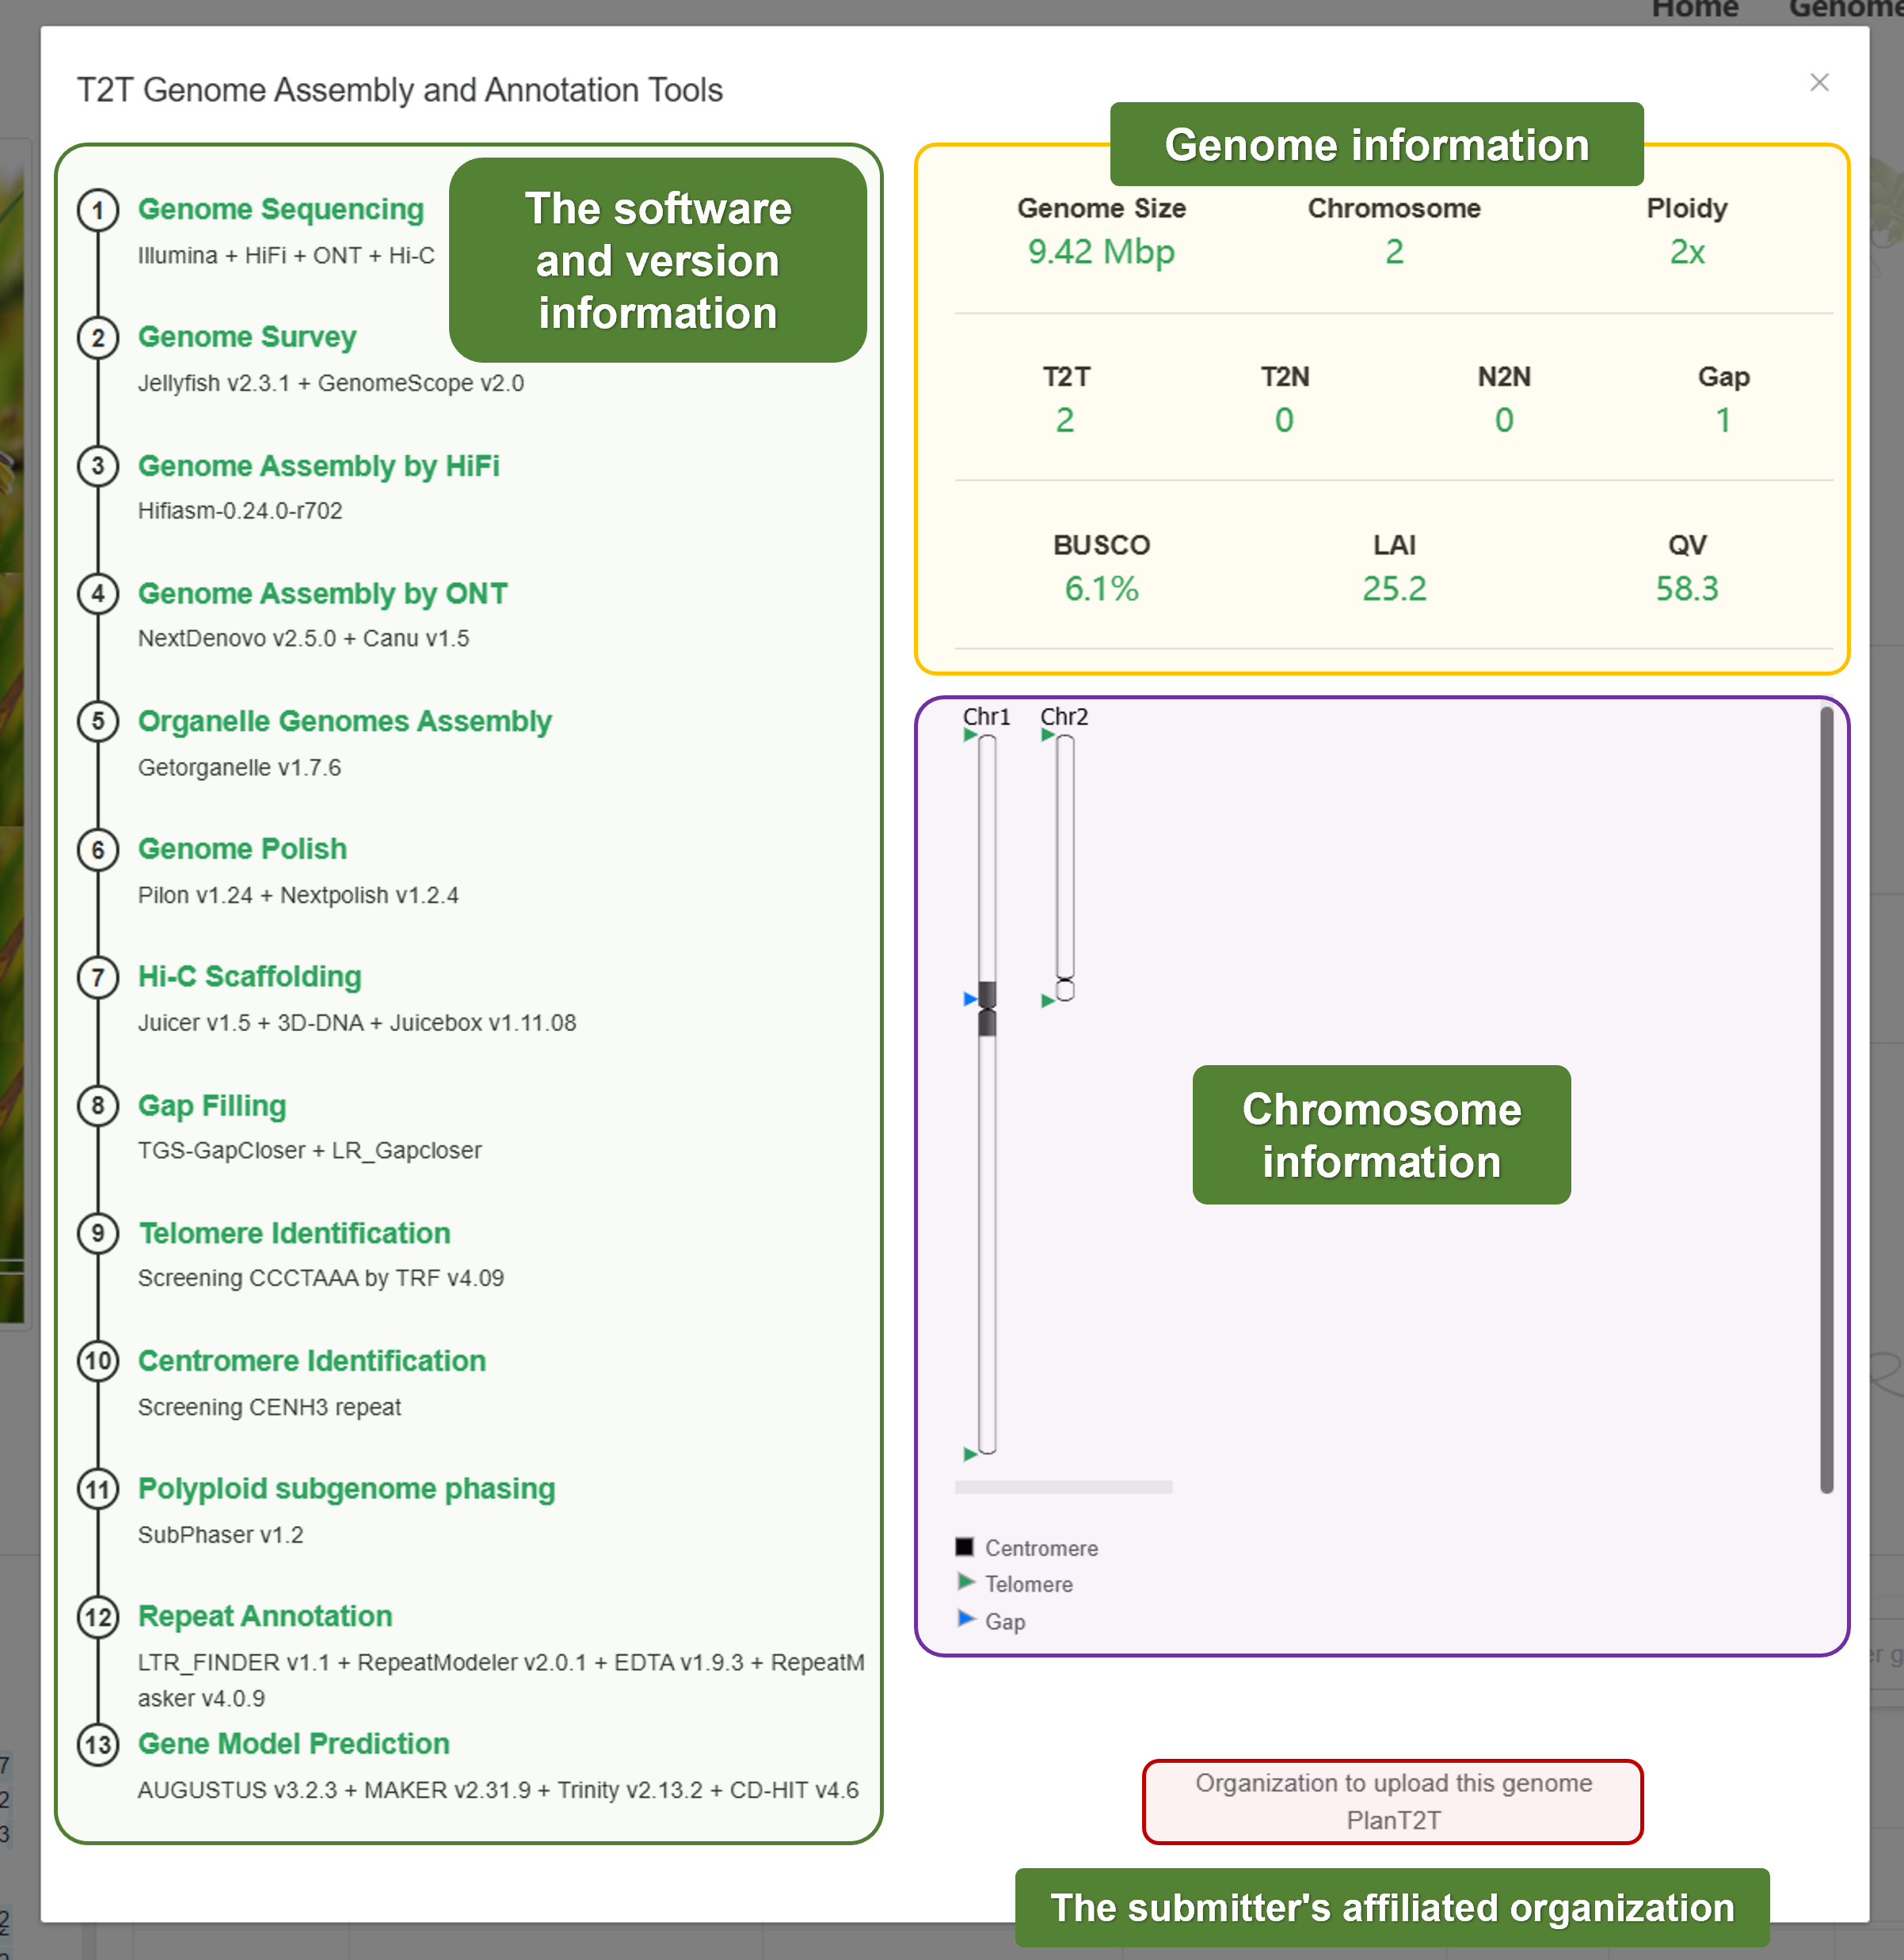Click step 13 circle icon

point(98,1745)
